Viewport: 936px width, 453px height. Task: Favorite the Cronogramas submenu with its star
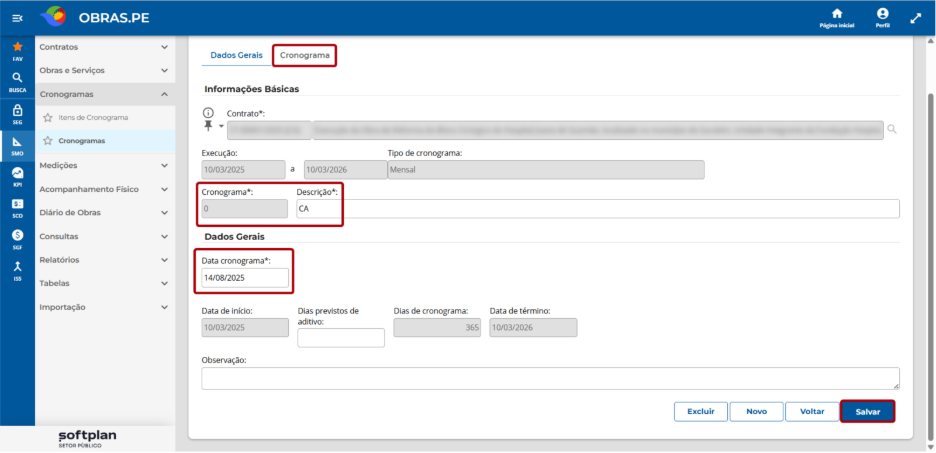tap(48, 141)
